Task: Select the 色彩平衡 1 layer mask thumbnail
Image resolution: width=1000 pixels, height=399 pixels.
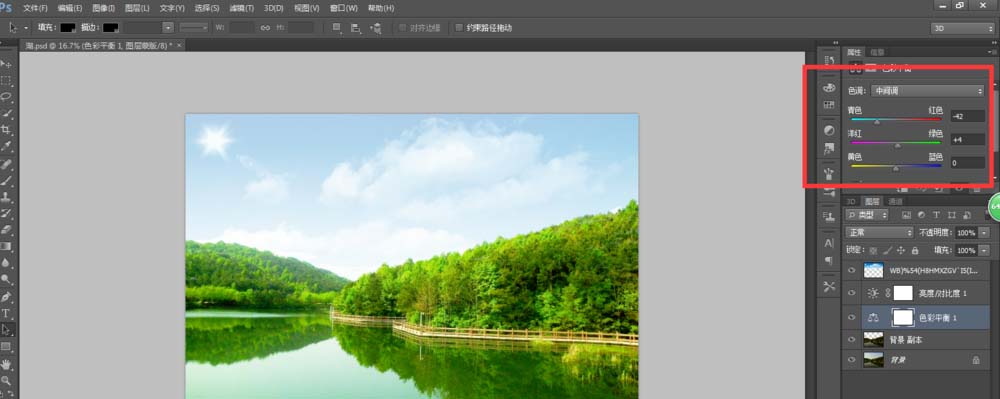Action: click(x=902, y=317)
